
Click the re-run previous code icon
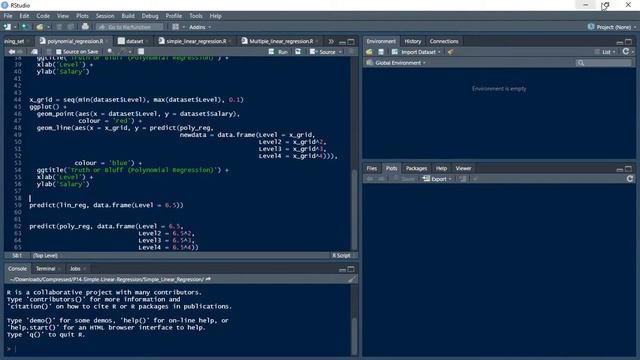298,52
